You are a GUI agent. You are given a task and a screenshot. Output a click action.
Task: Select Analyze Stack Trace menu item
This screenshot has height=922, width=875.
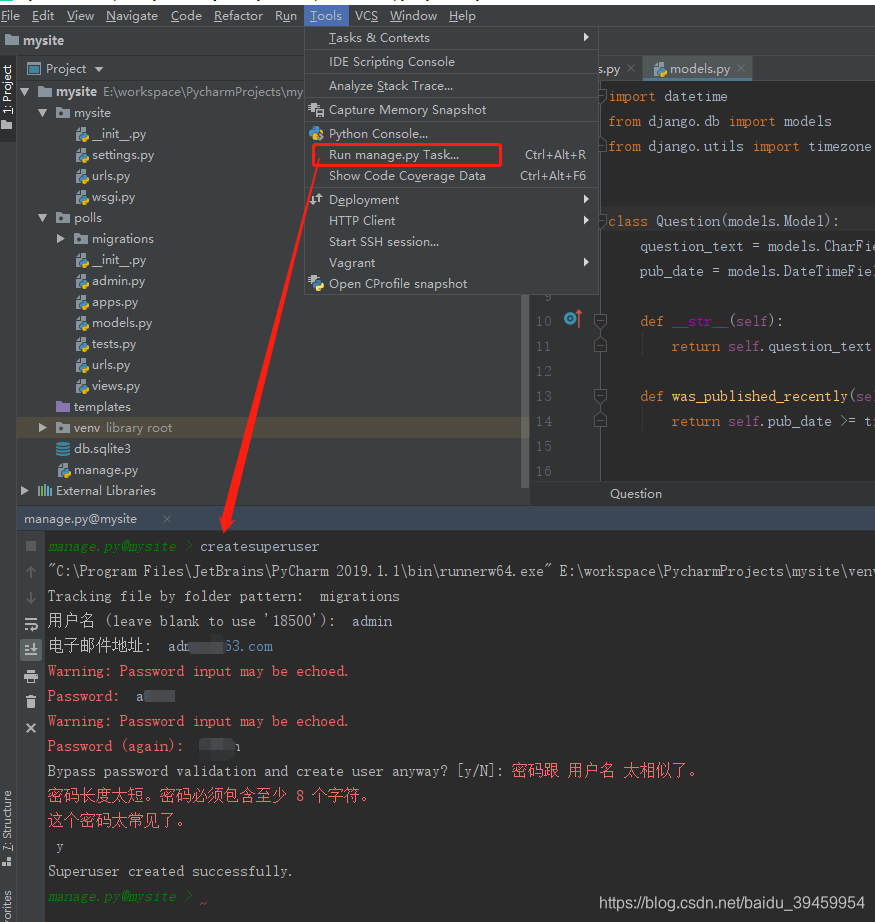click(x=452, y=86)
